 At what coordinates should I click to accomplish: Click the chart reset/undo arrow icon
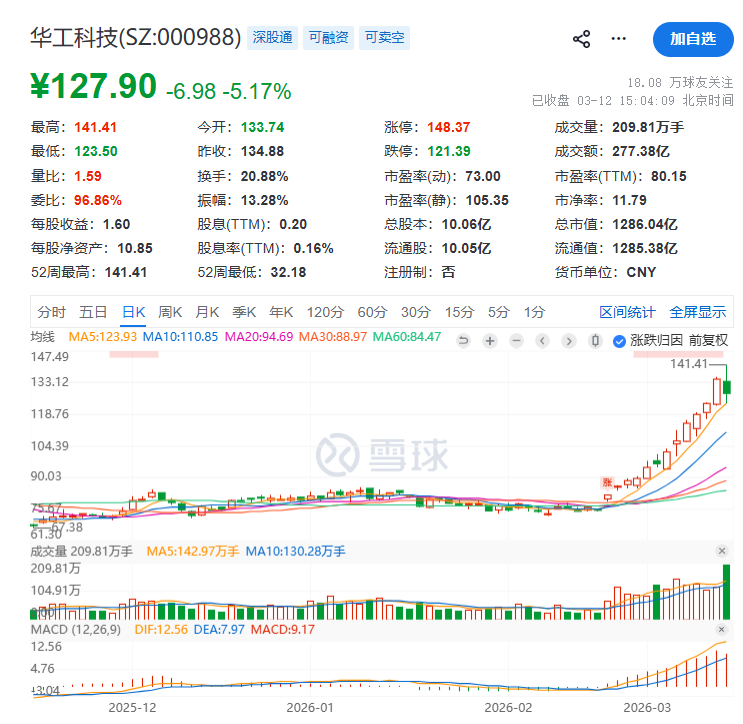point(463,340)
